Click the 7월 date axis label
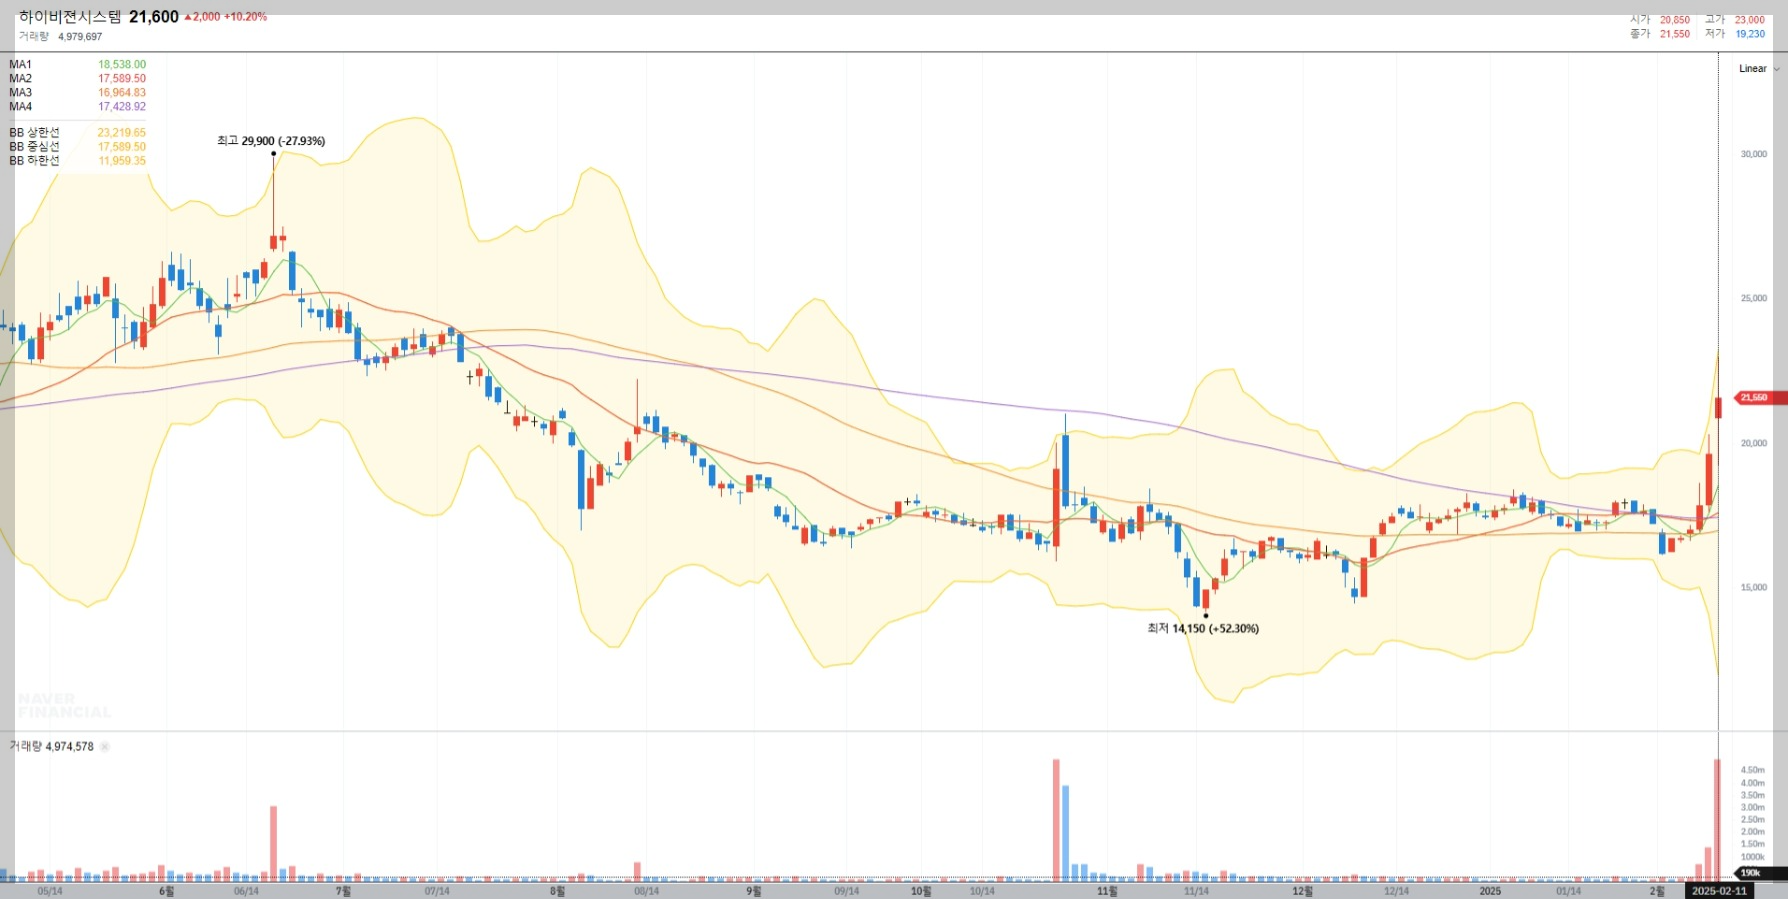This screenshot has height=899, width=1788. tap(344, 891)
